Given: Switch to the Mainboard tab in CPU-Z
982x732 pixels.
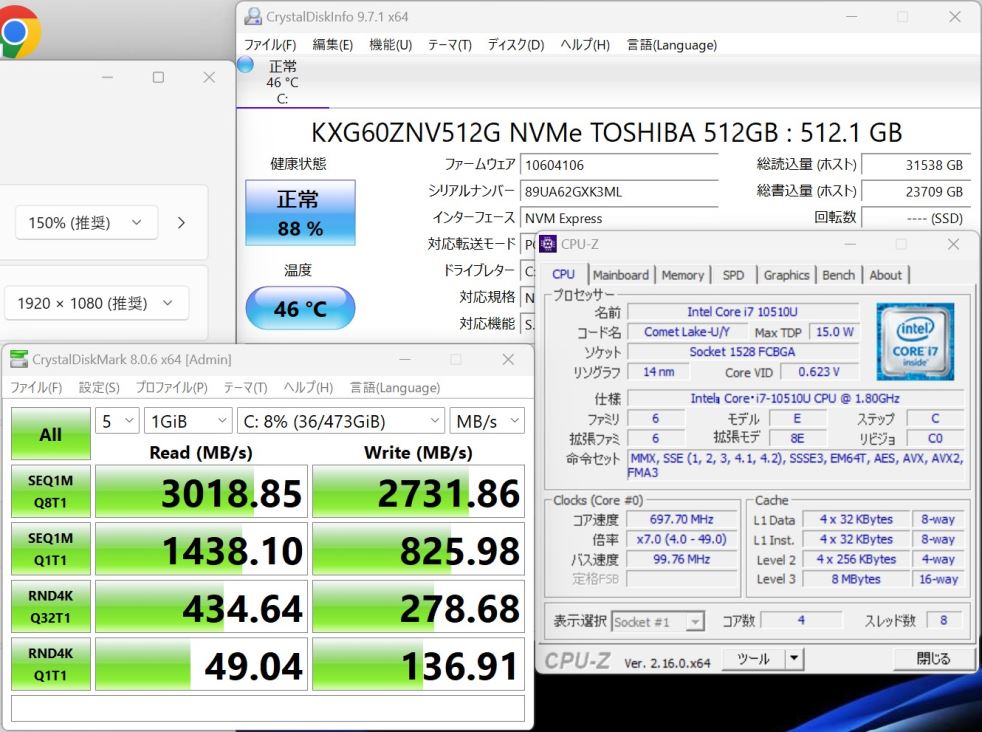Looking at the screenshot, I should 621,275.
